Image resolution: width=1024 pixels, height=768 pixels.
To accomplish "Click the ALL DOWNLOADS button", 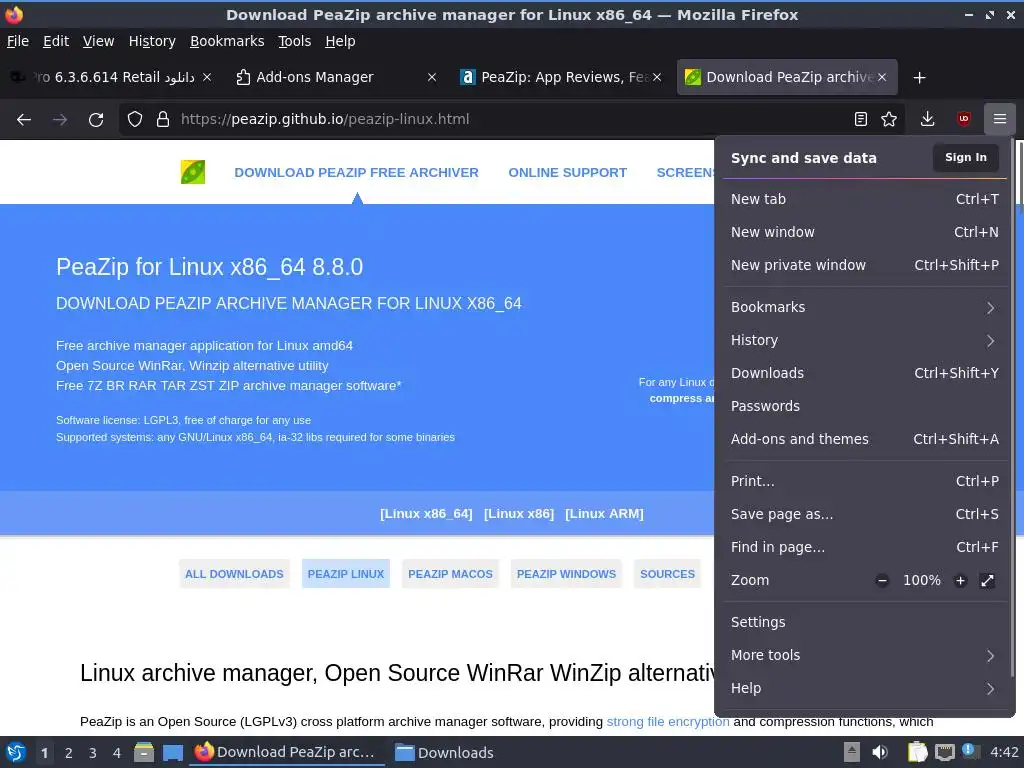I will (x=234, y=574).
